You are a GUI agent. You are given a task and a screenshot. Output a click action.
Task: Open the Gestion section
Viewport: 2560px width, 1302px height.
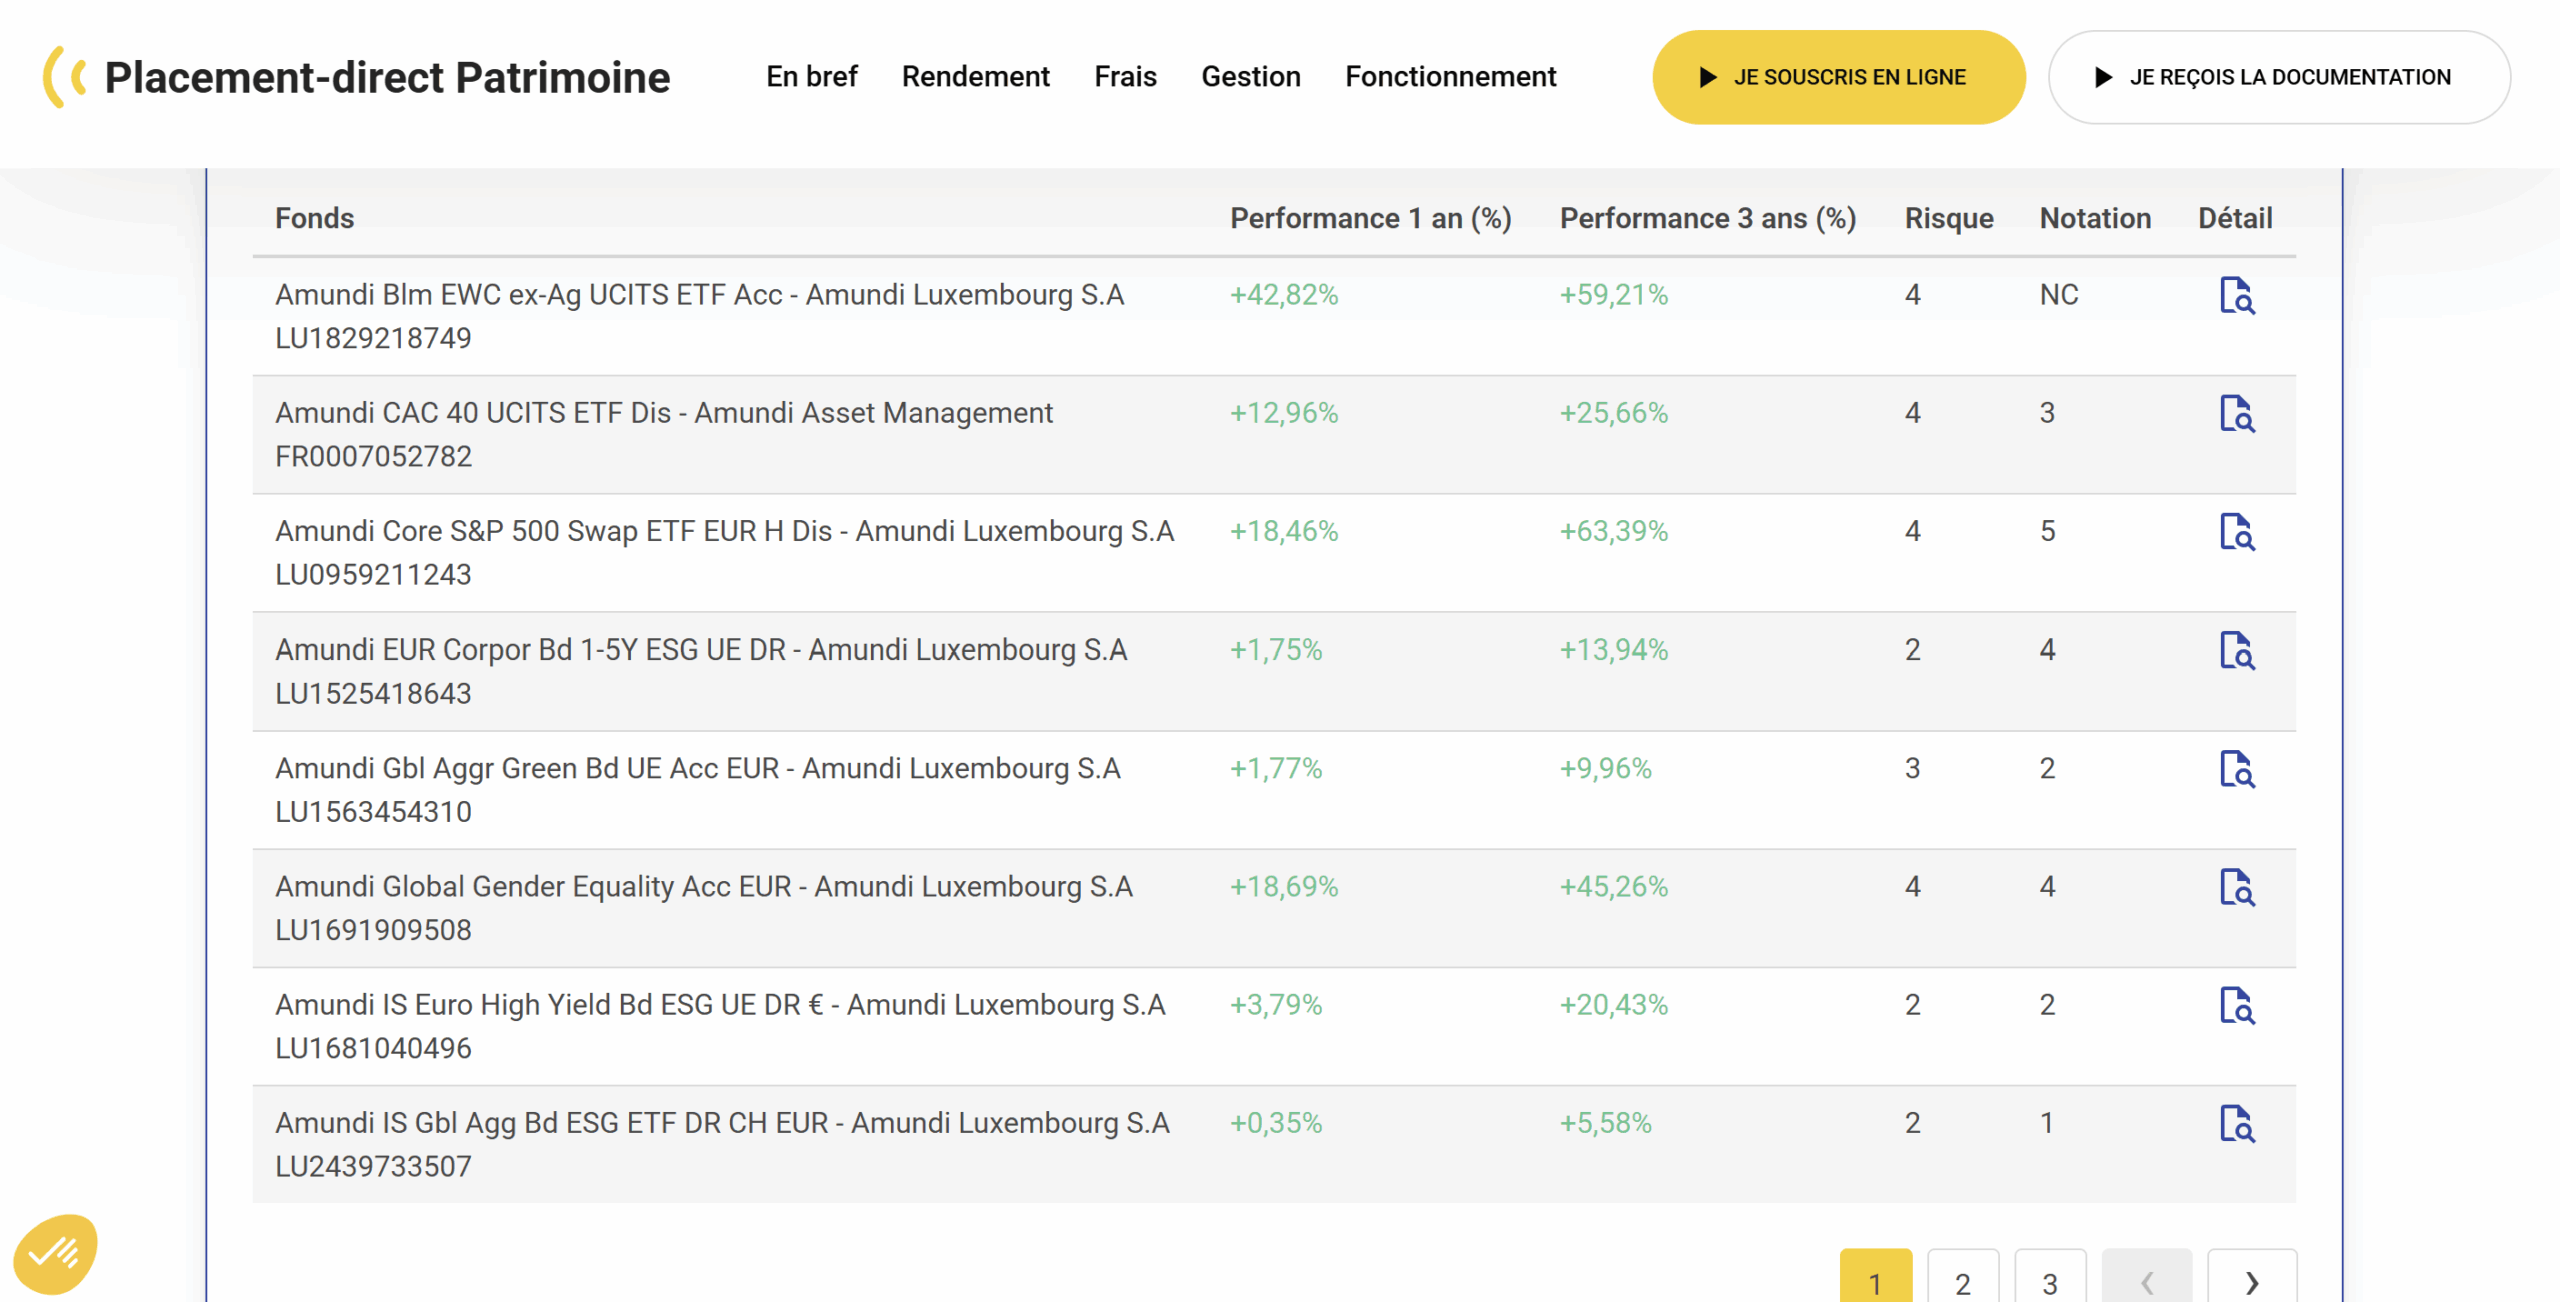[x=1251, y=77]
